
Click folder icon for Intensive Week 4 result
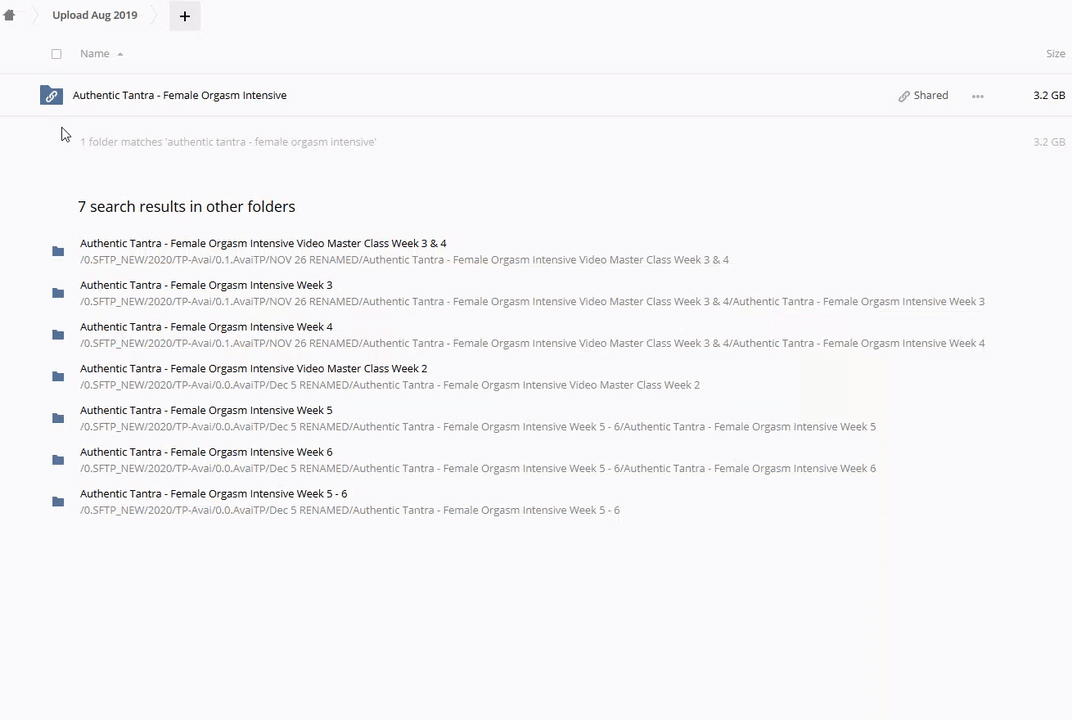58,335
